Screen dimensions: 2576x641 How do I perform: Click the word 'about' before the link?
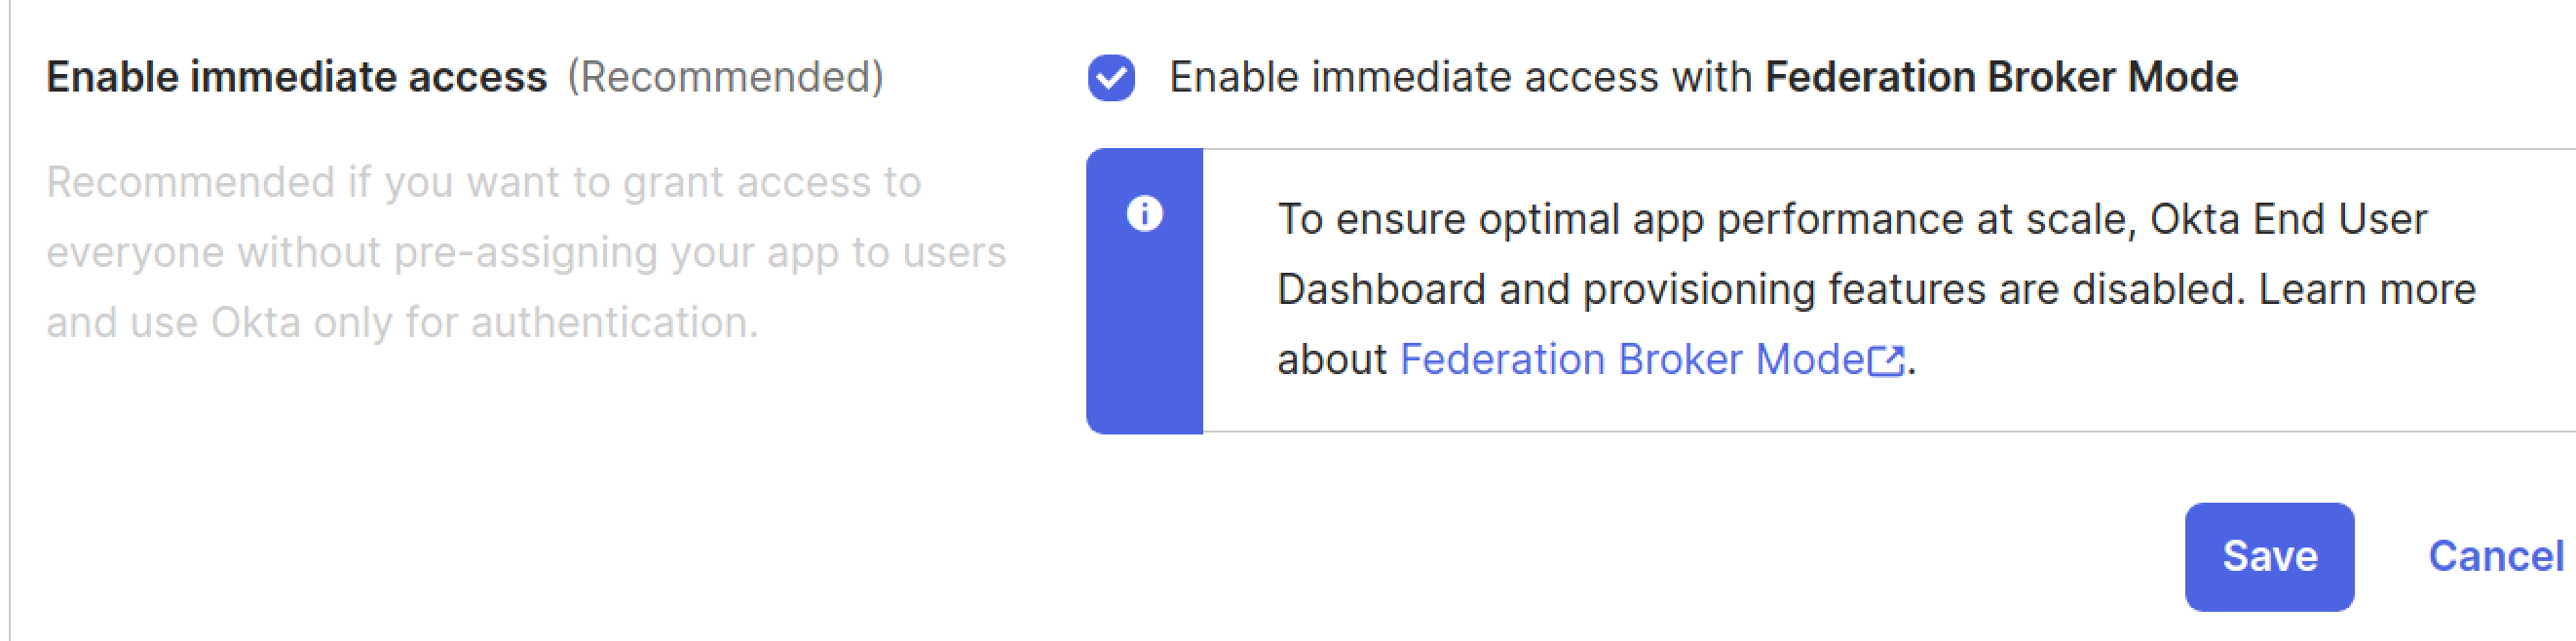1331,360
